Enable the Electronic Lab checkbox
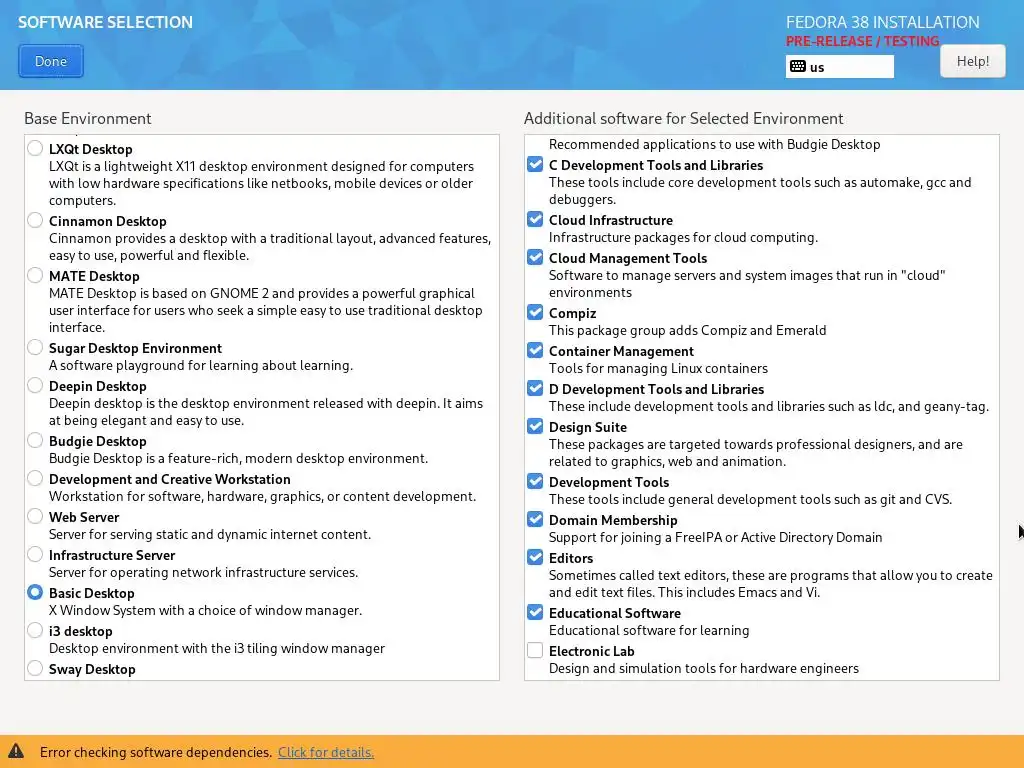Screen dimensions: 1024x768 point(535,650)
